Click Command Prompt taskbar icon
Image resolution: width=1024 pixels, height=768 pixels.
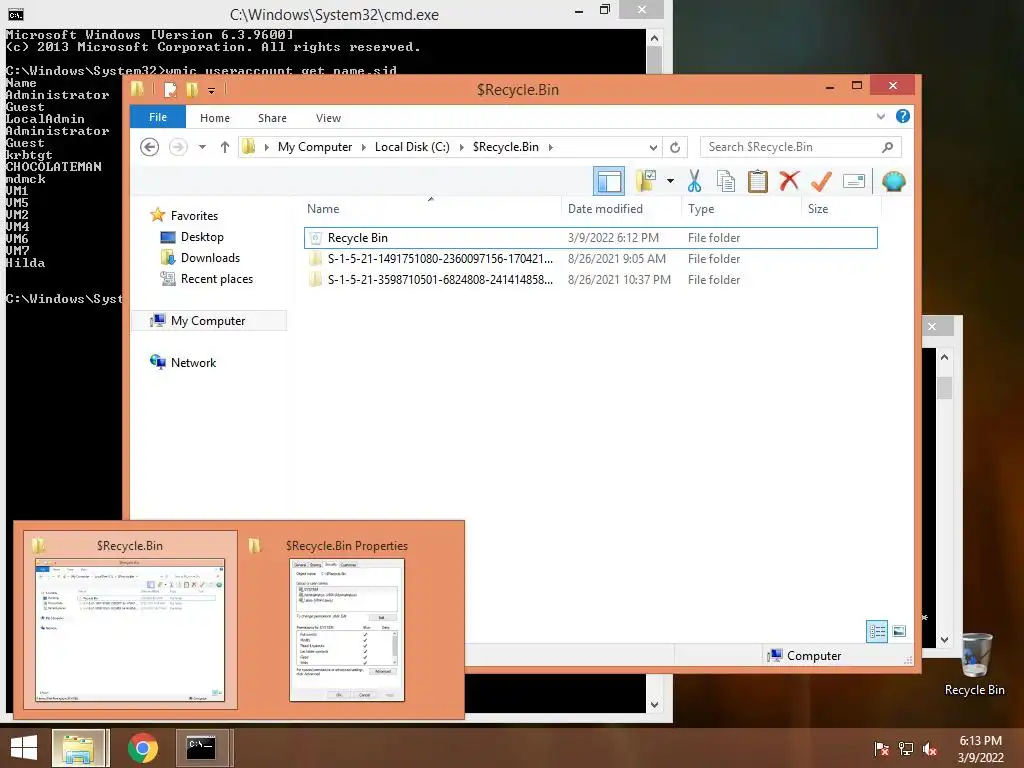(202, 748)
